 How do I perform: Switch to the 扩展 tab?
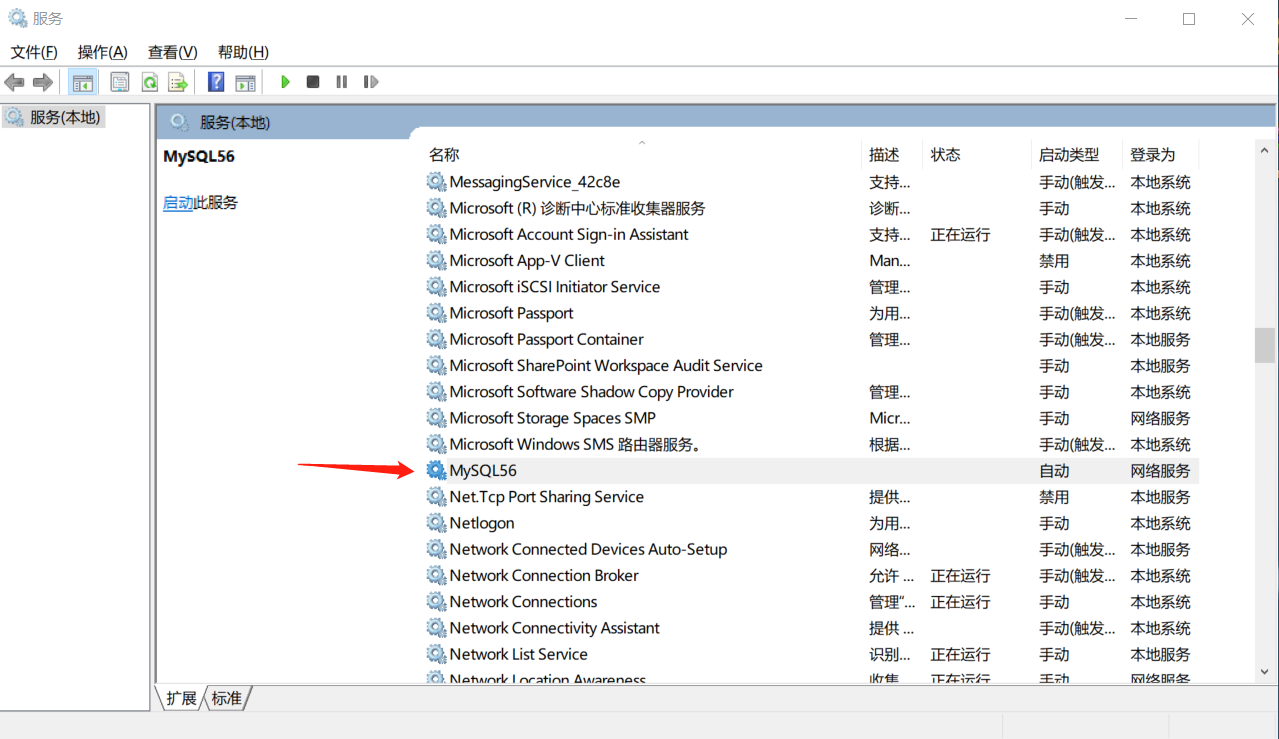pos(181,698)
